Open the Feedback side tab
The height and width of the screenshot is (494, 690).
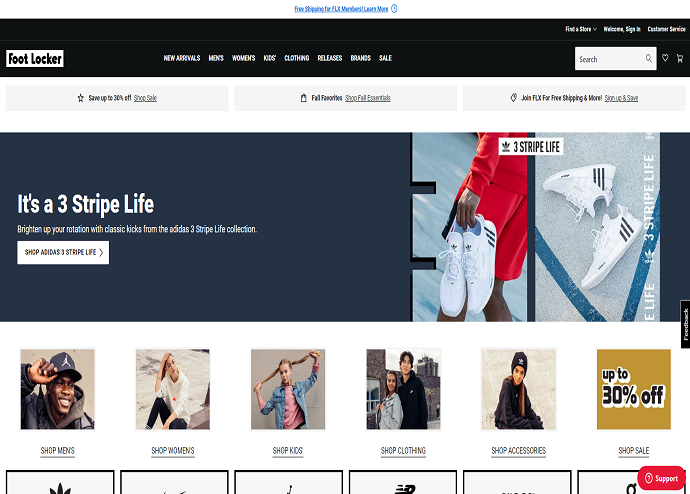pos(685,324)
